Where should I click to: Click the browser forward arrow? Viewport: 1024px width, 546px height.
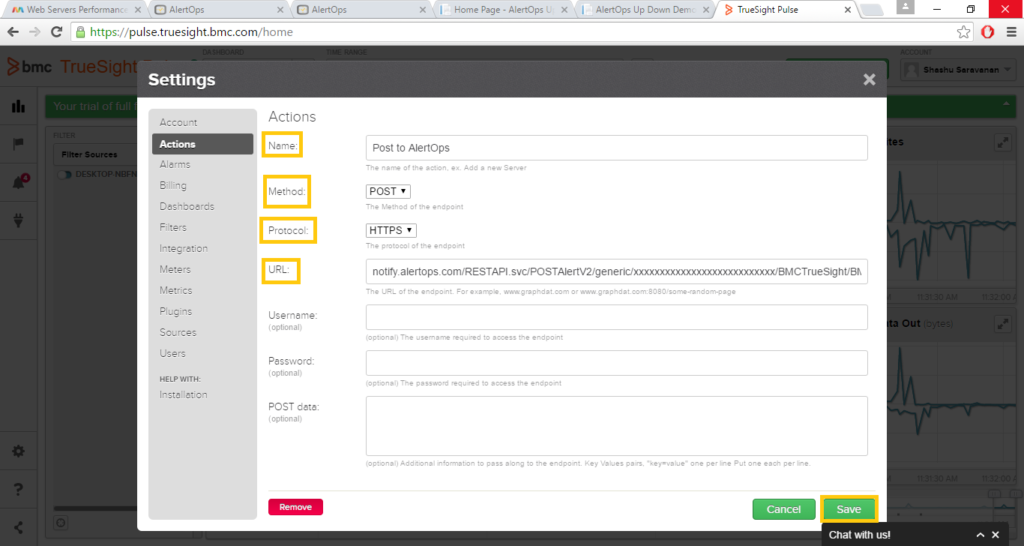click(x=35, y=32)
